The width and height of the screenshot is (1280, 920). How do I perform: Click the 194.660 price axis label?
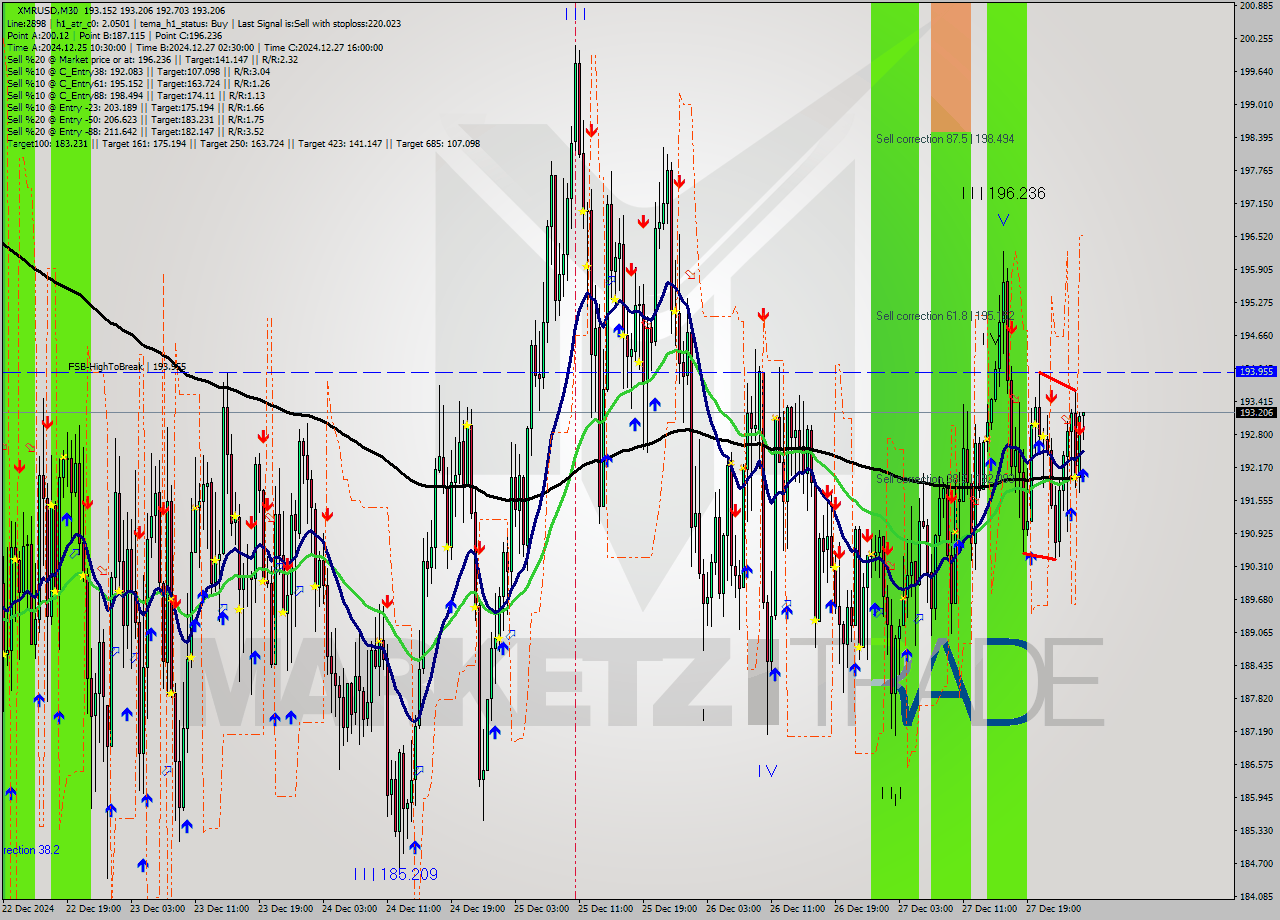[1256, 336]
